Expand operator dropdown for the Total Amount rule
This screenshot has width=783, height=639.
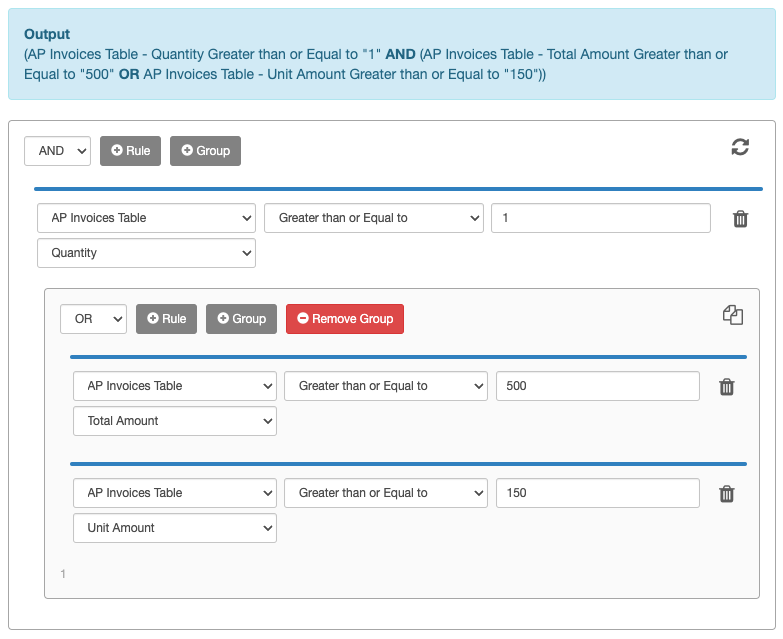click(386, 386)
